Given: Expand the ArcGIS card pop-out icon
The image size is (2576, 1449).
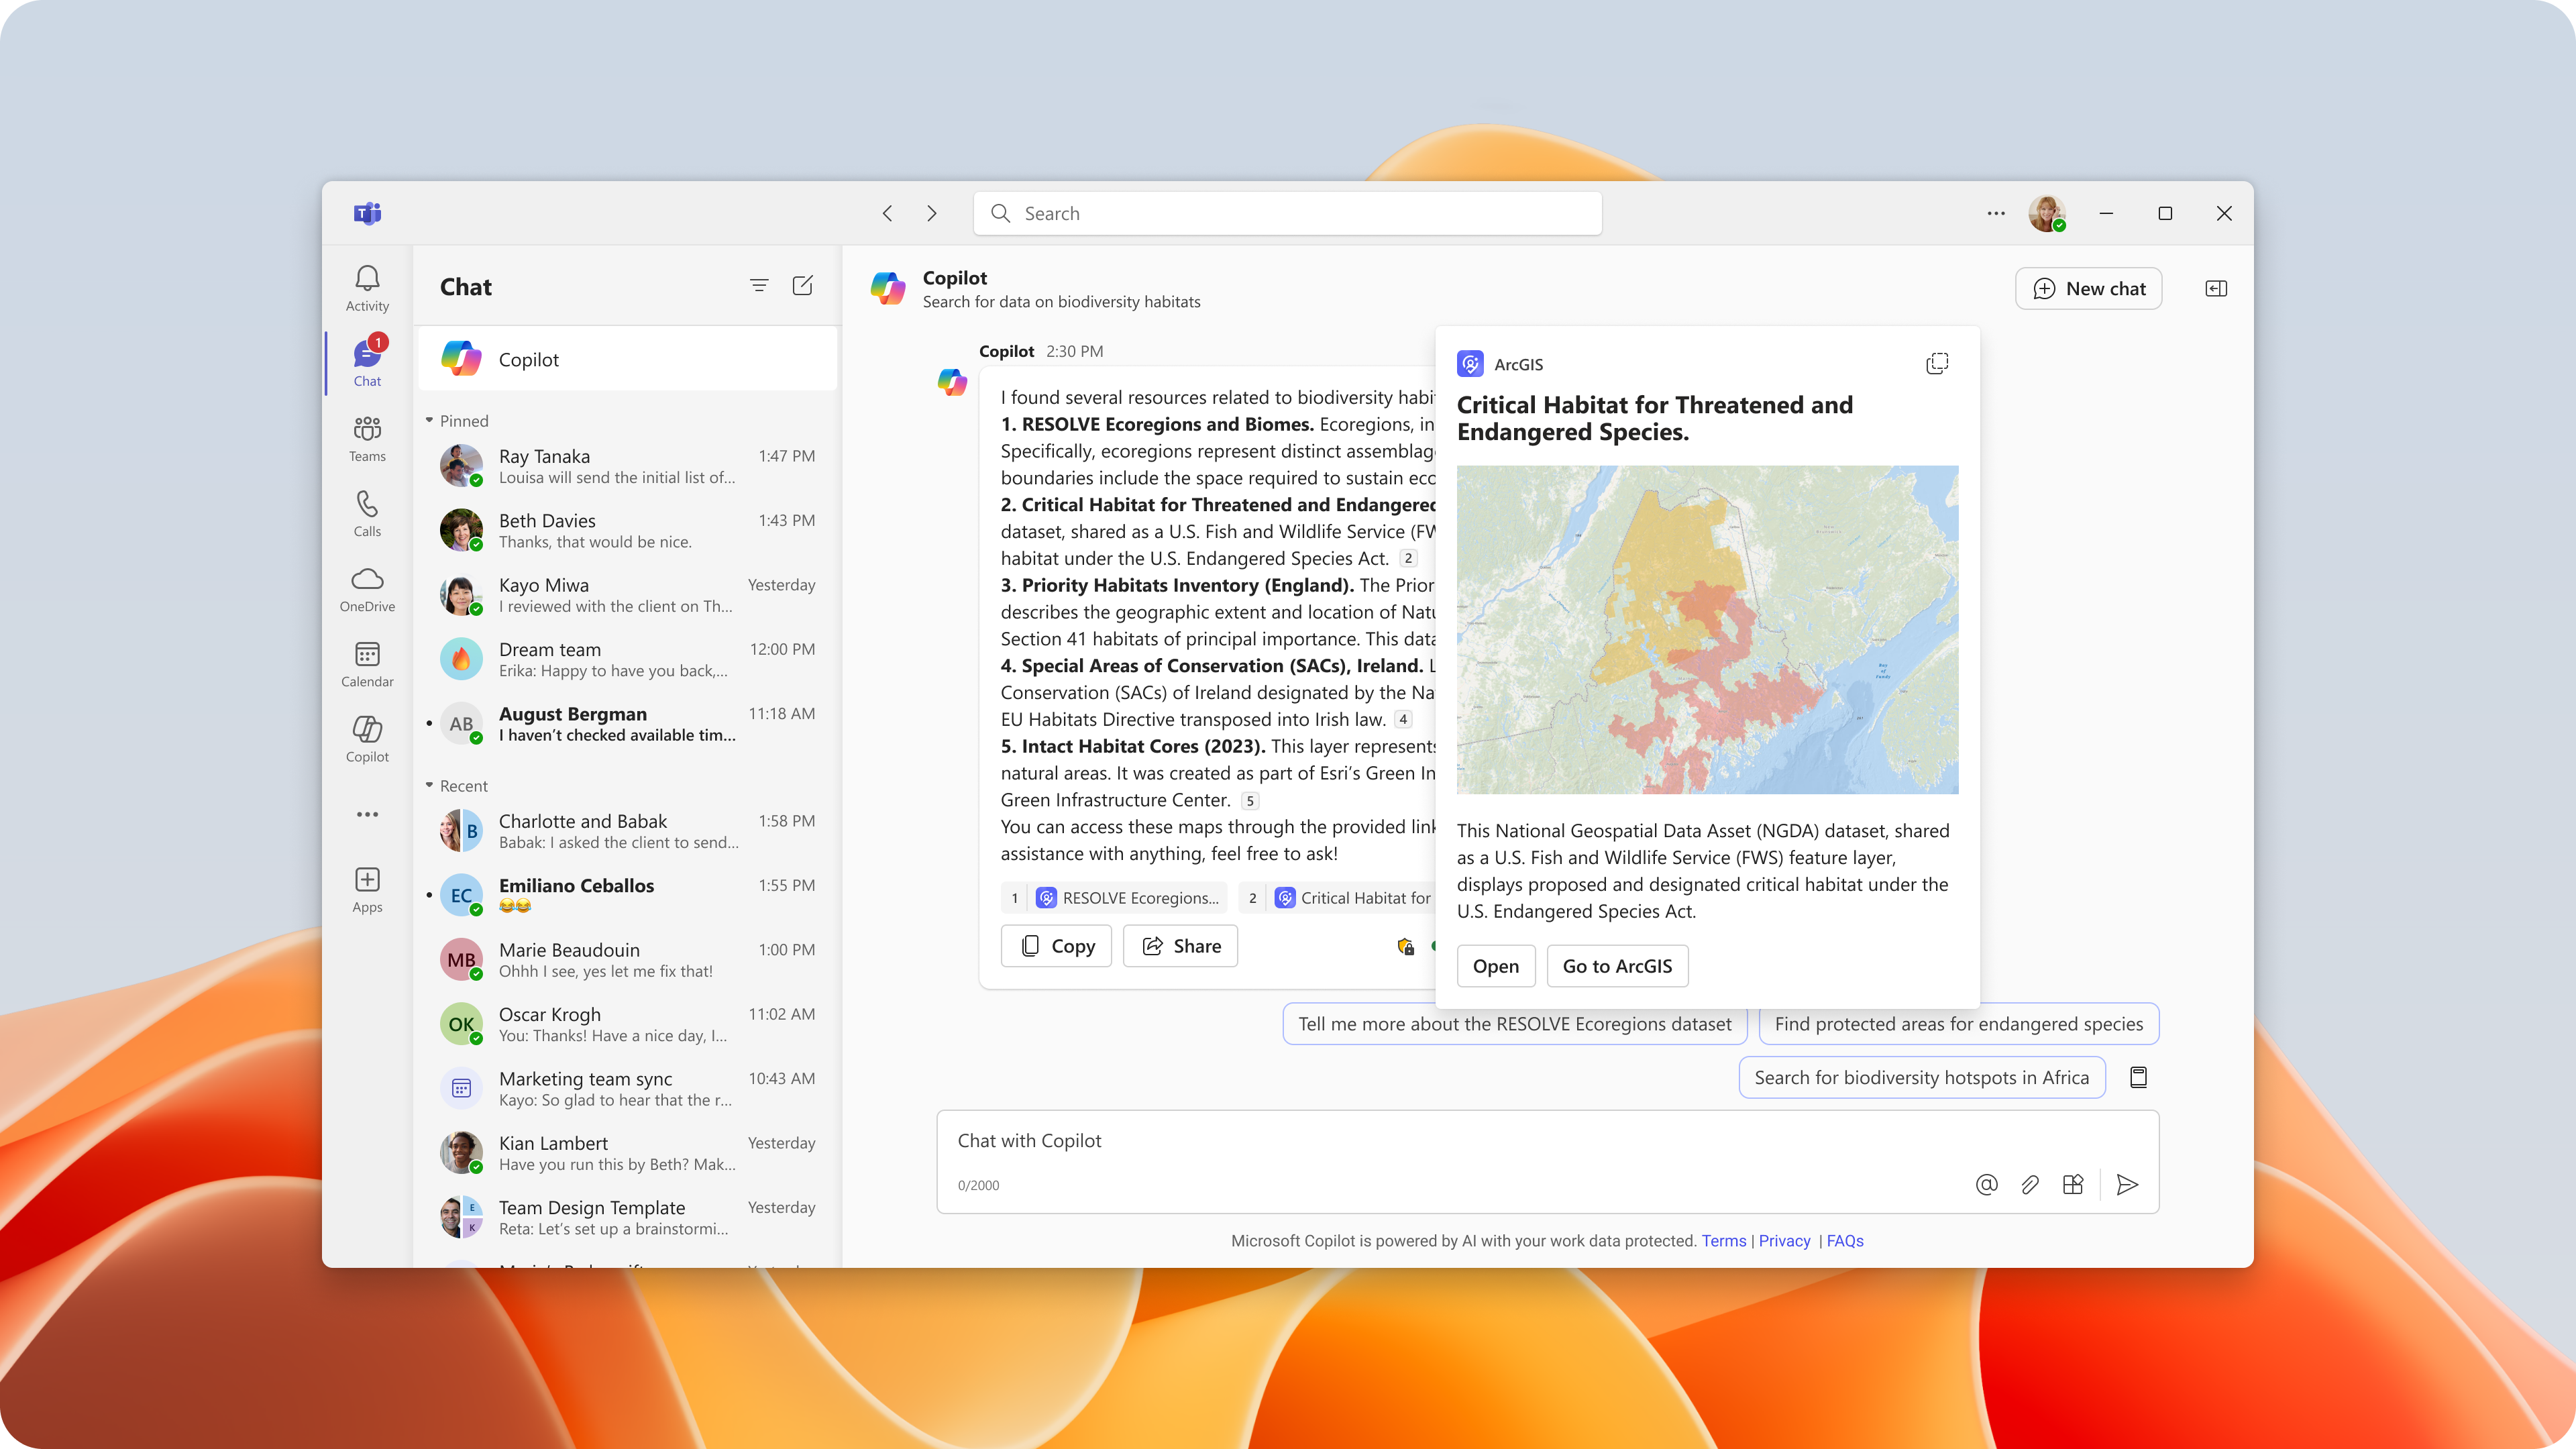Looking at the screenshot, I should tap(1937, 364).
